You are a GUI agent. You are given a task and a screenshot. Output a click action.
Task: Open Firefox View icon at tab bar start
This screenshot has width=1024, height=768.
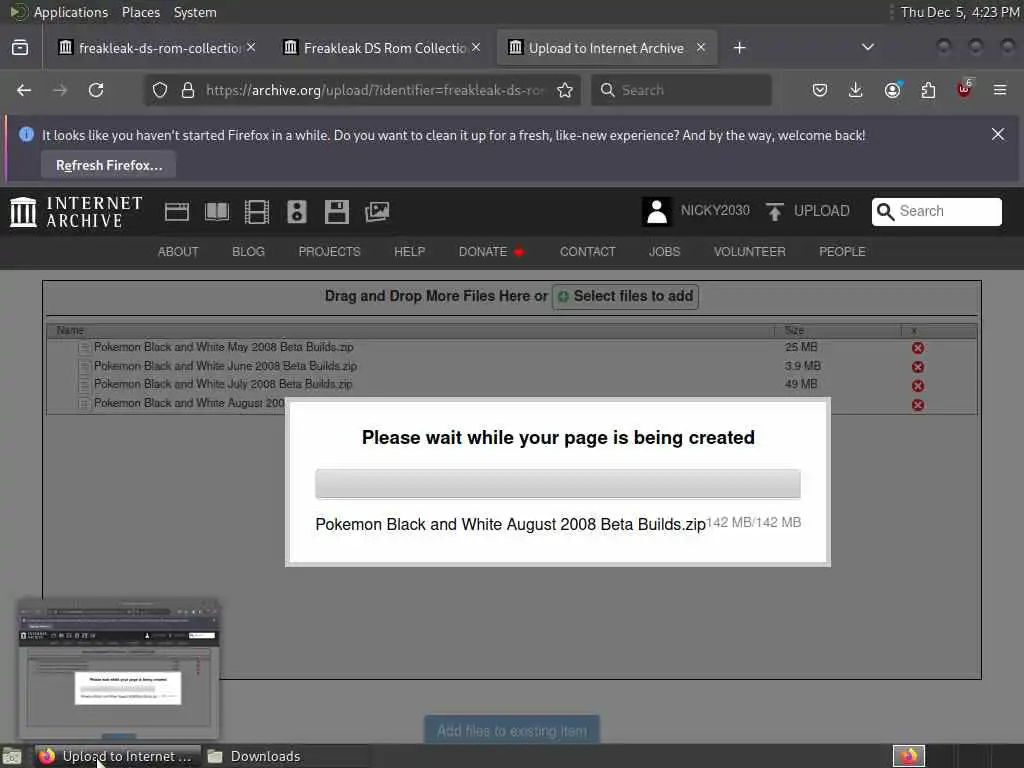(x=20, y=48)
